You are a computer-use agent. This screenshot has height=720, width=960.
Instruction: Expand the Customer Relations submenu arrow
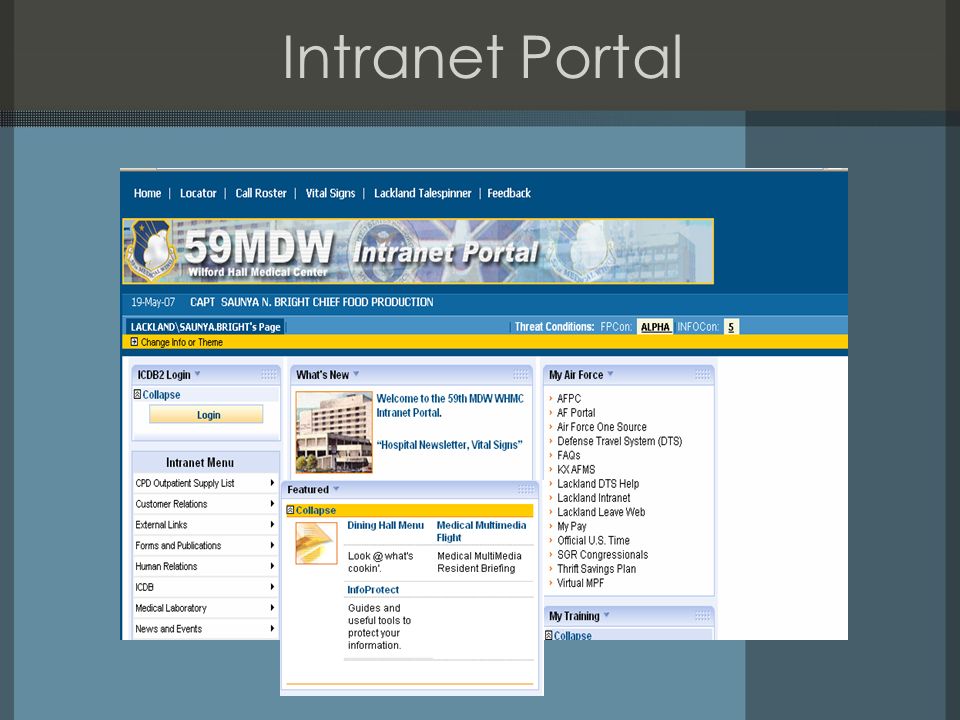click(272, 504)
